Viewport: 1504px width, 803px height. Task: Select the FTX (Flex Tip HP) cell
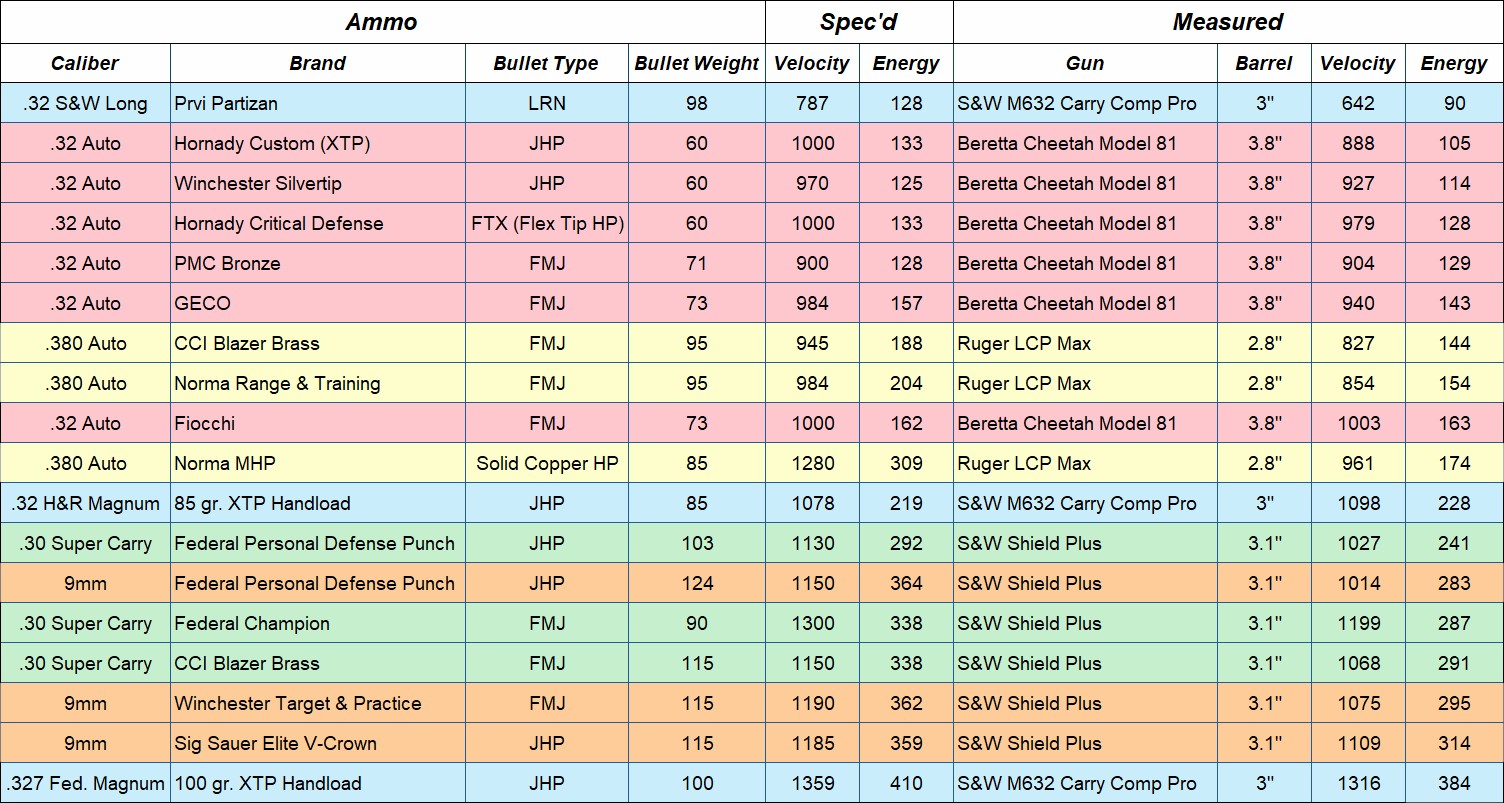[x=547, y=223]
